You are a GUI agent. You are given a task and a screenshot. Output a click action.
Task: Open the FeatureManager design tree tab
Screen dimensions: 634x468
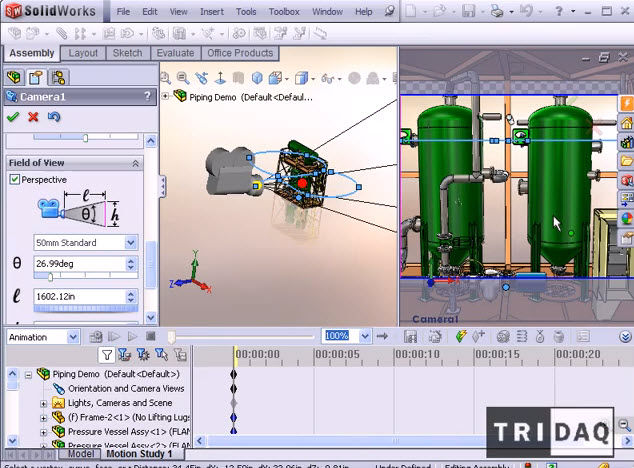tap(14, 77)
